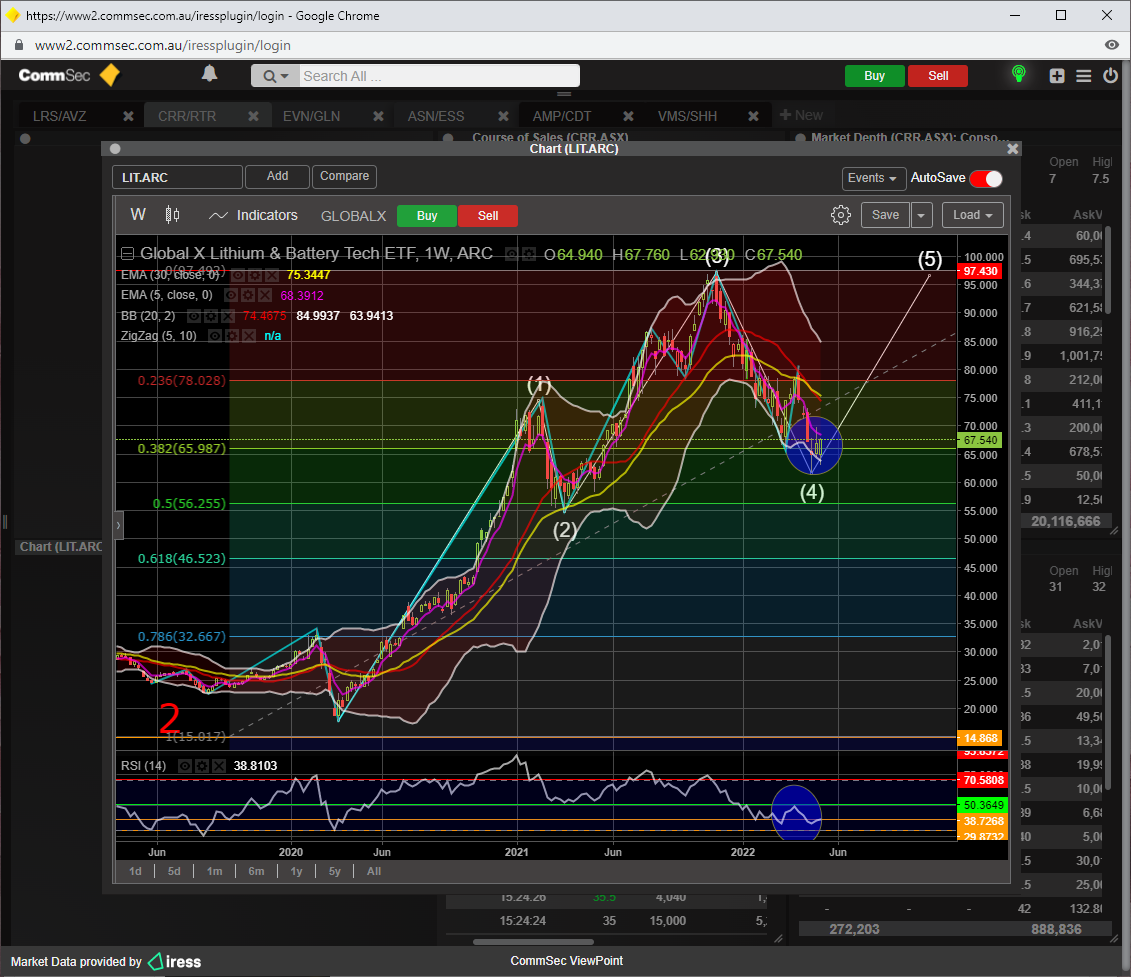
Task: Expand the left chart drawing toolbar arrow
Action: pos(119,525)
